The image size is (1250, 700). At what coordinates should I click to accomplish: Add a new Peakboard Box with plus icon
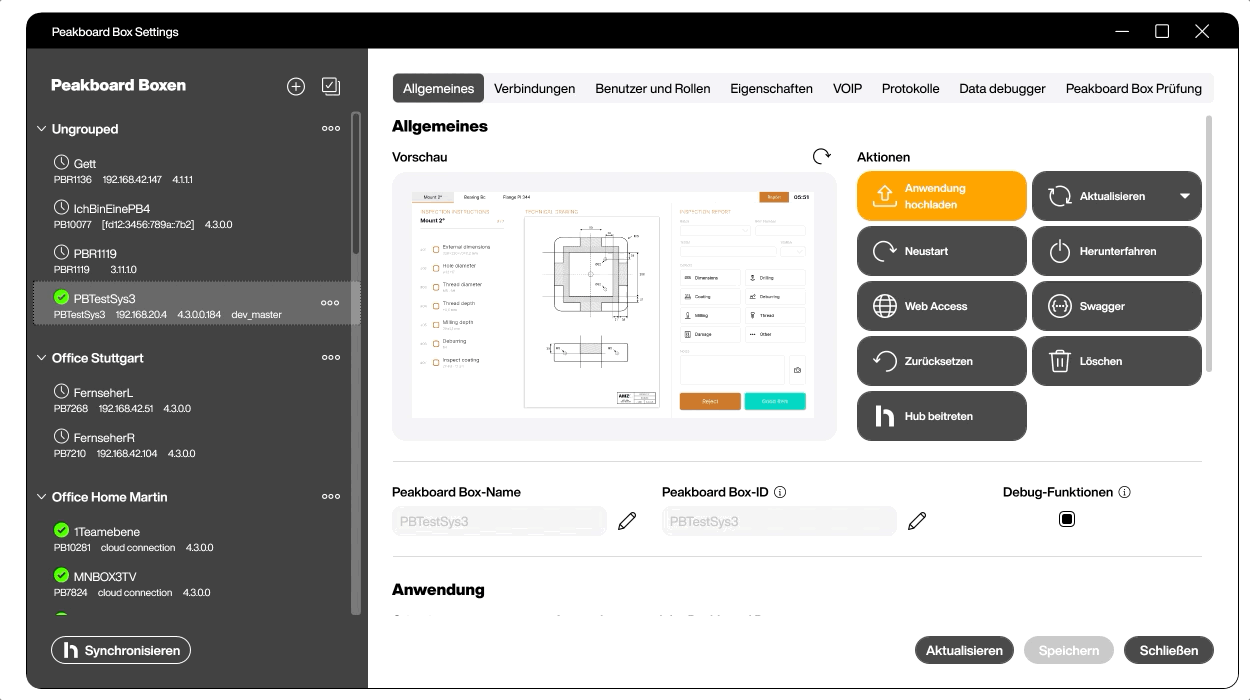(296, 86)
